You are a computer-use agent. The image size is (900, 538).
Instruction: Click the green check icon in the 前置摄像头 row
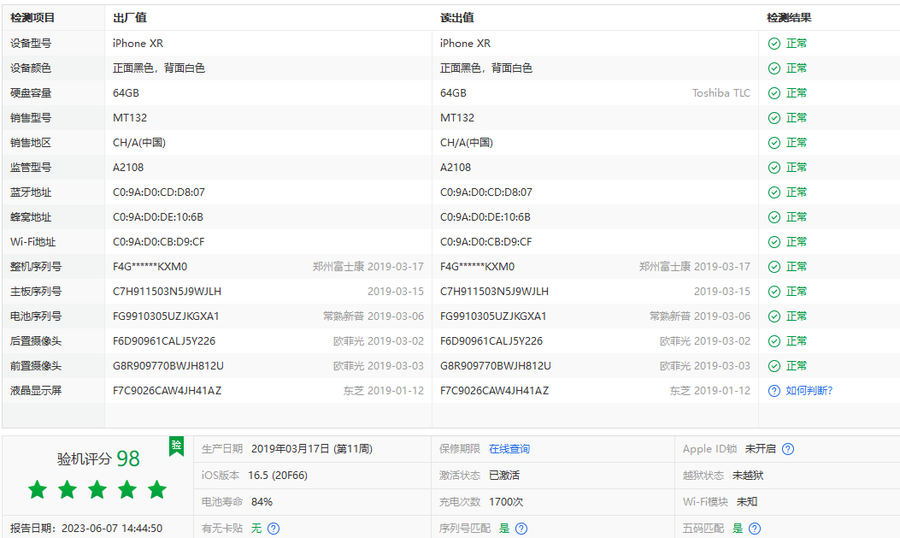point(774,366)
